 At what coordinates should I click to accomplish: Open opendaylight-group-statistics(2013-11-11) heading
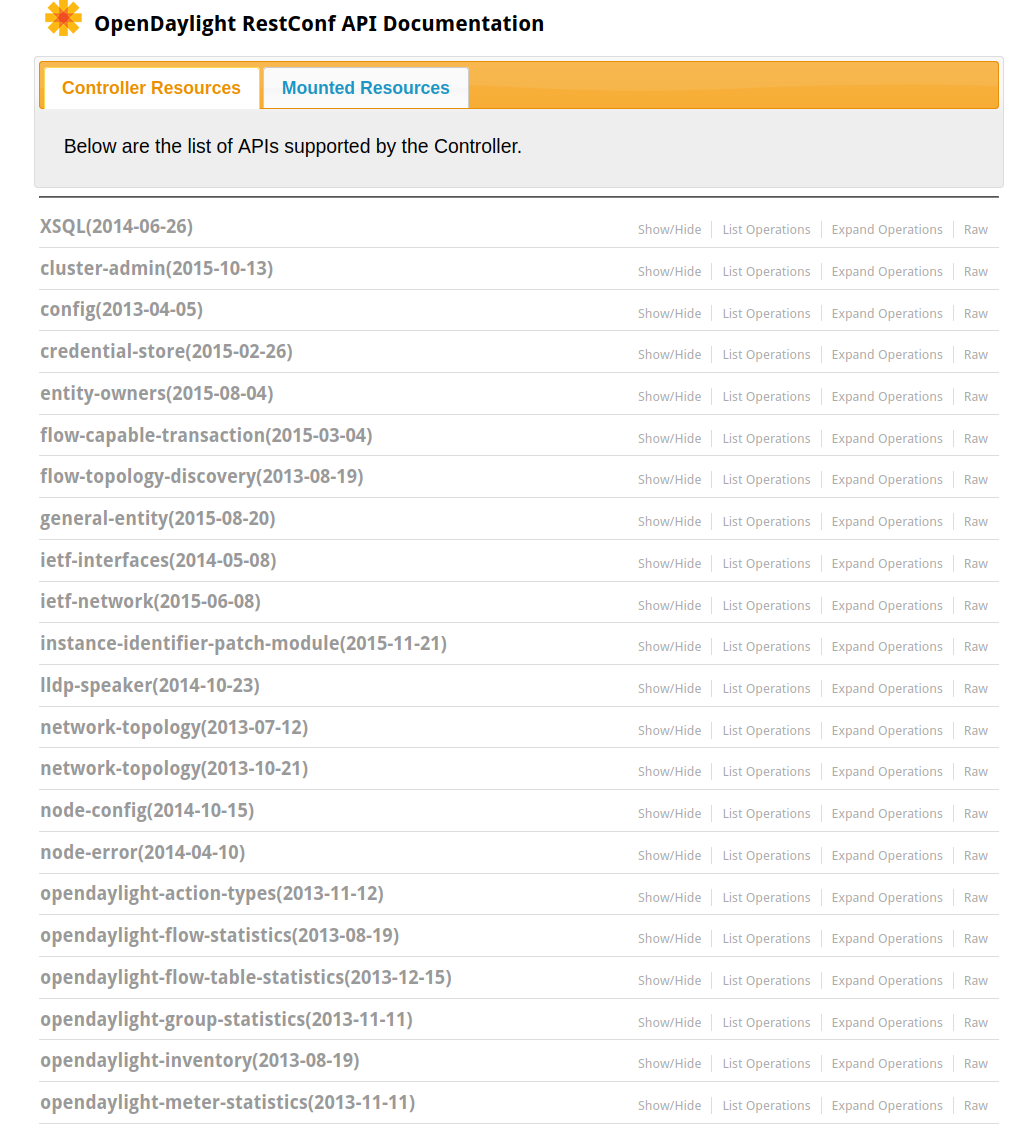pyautogui.click(x=227, y=1020)
